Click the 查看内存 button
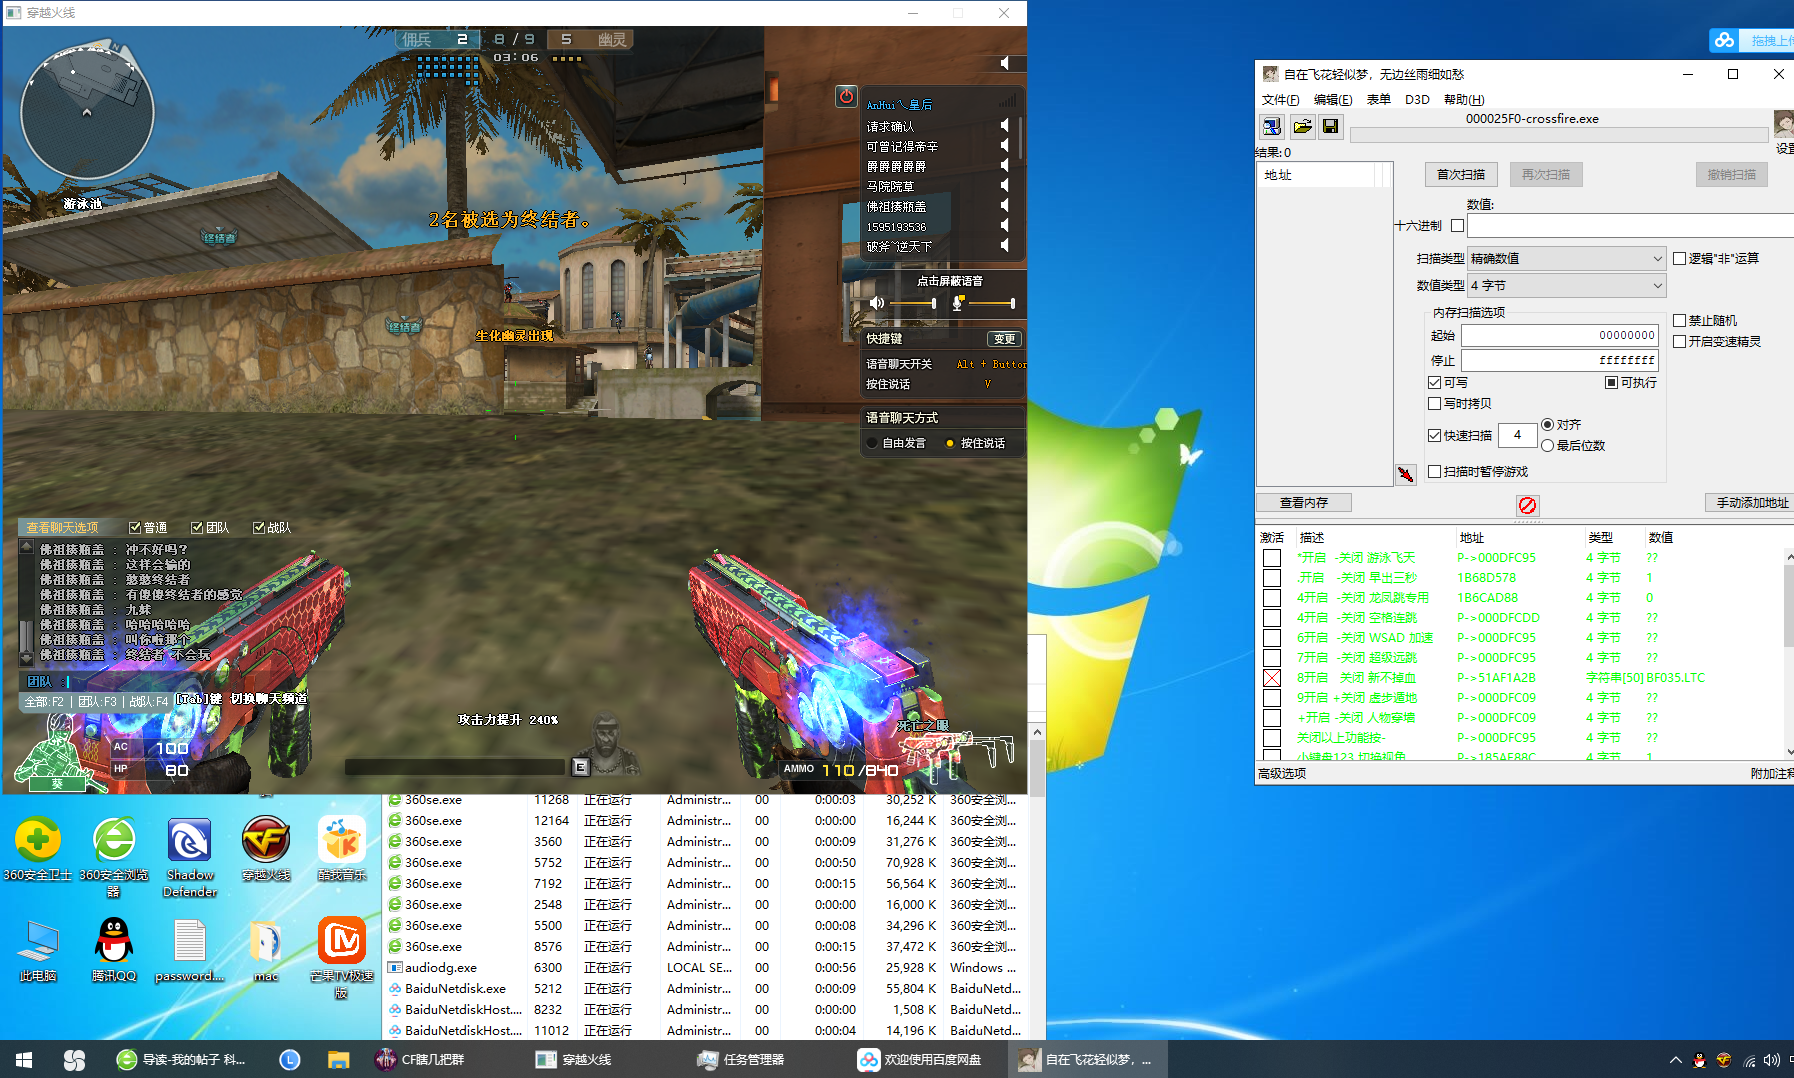Viewport: 1794px width, 1078px height. (x=1304, y=503)
